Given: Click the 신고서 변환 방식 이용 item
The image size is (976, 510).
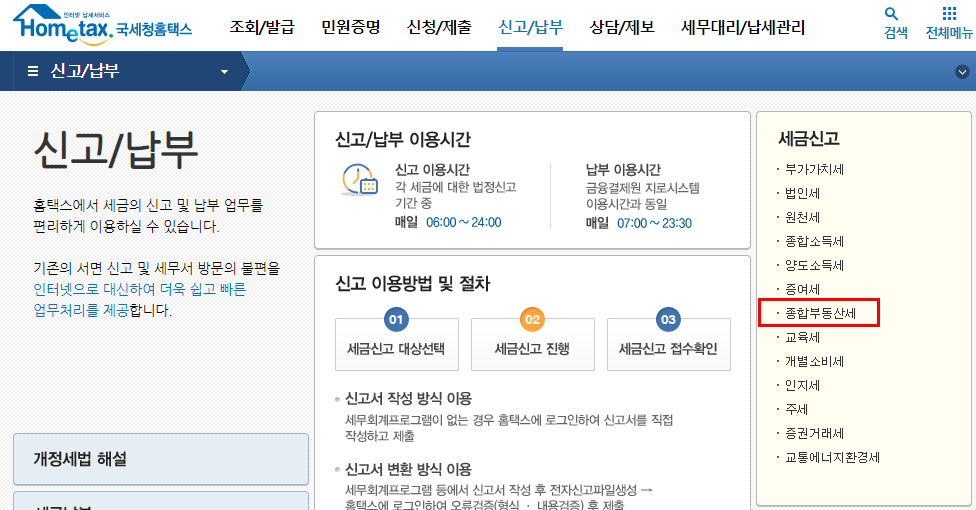Looking at the screenshot, I should point(408,470).
